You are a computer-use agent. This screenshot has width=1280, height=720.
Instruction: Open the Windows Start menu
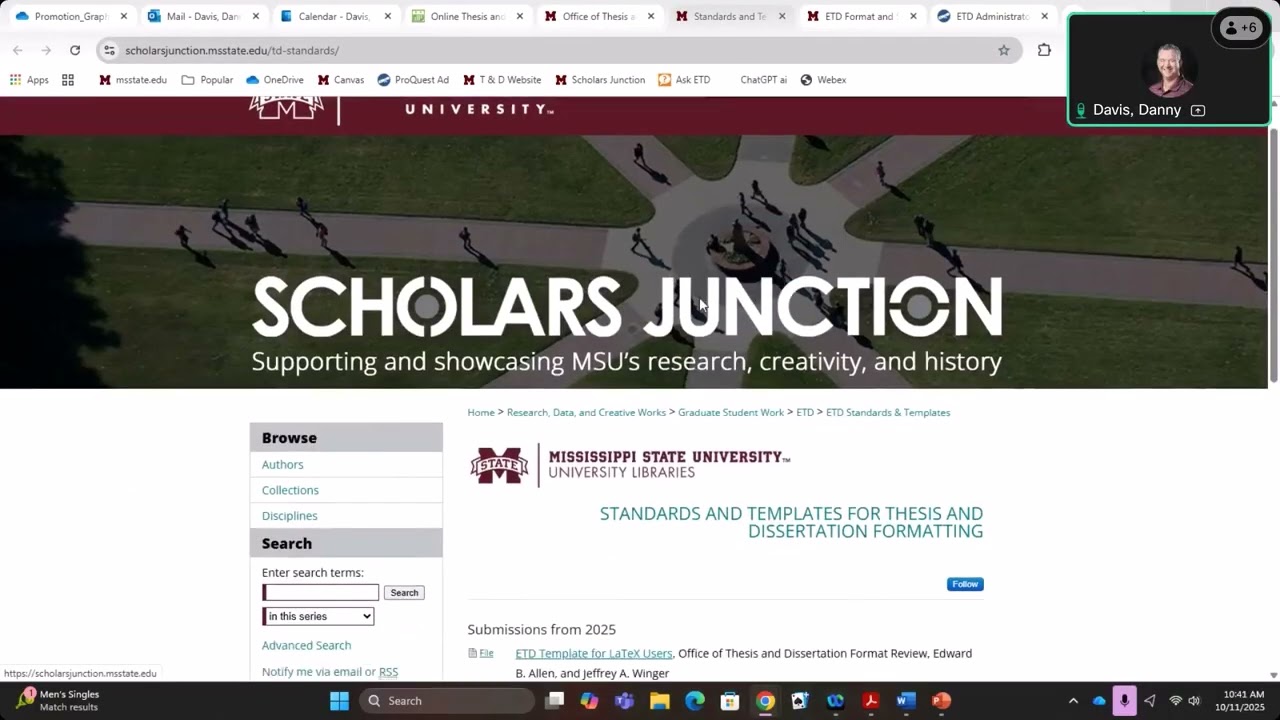339,701
